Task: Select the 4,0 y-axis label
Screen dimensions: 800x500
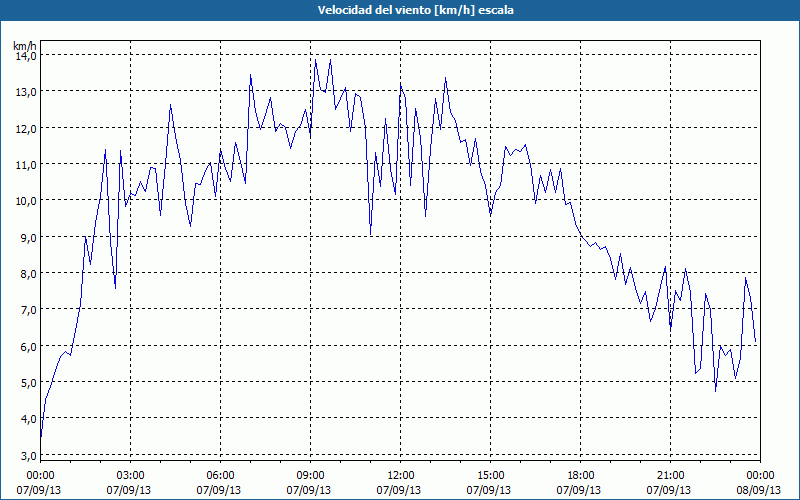Action: 28,419
